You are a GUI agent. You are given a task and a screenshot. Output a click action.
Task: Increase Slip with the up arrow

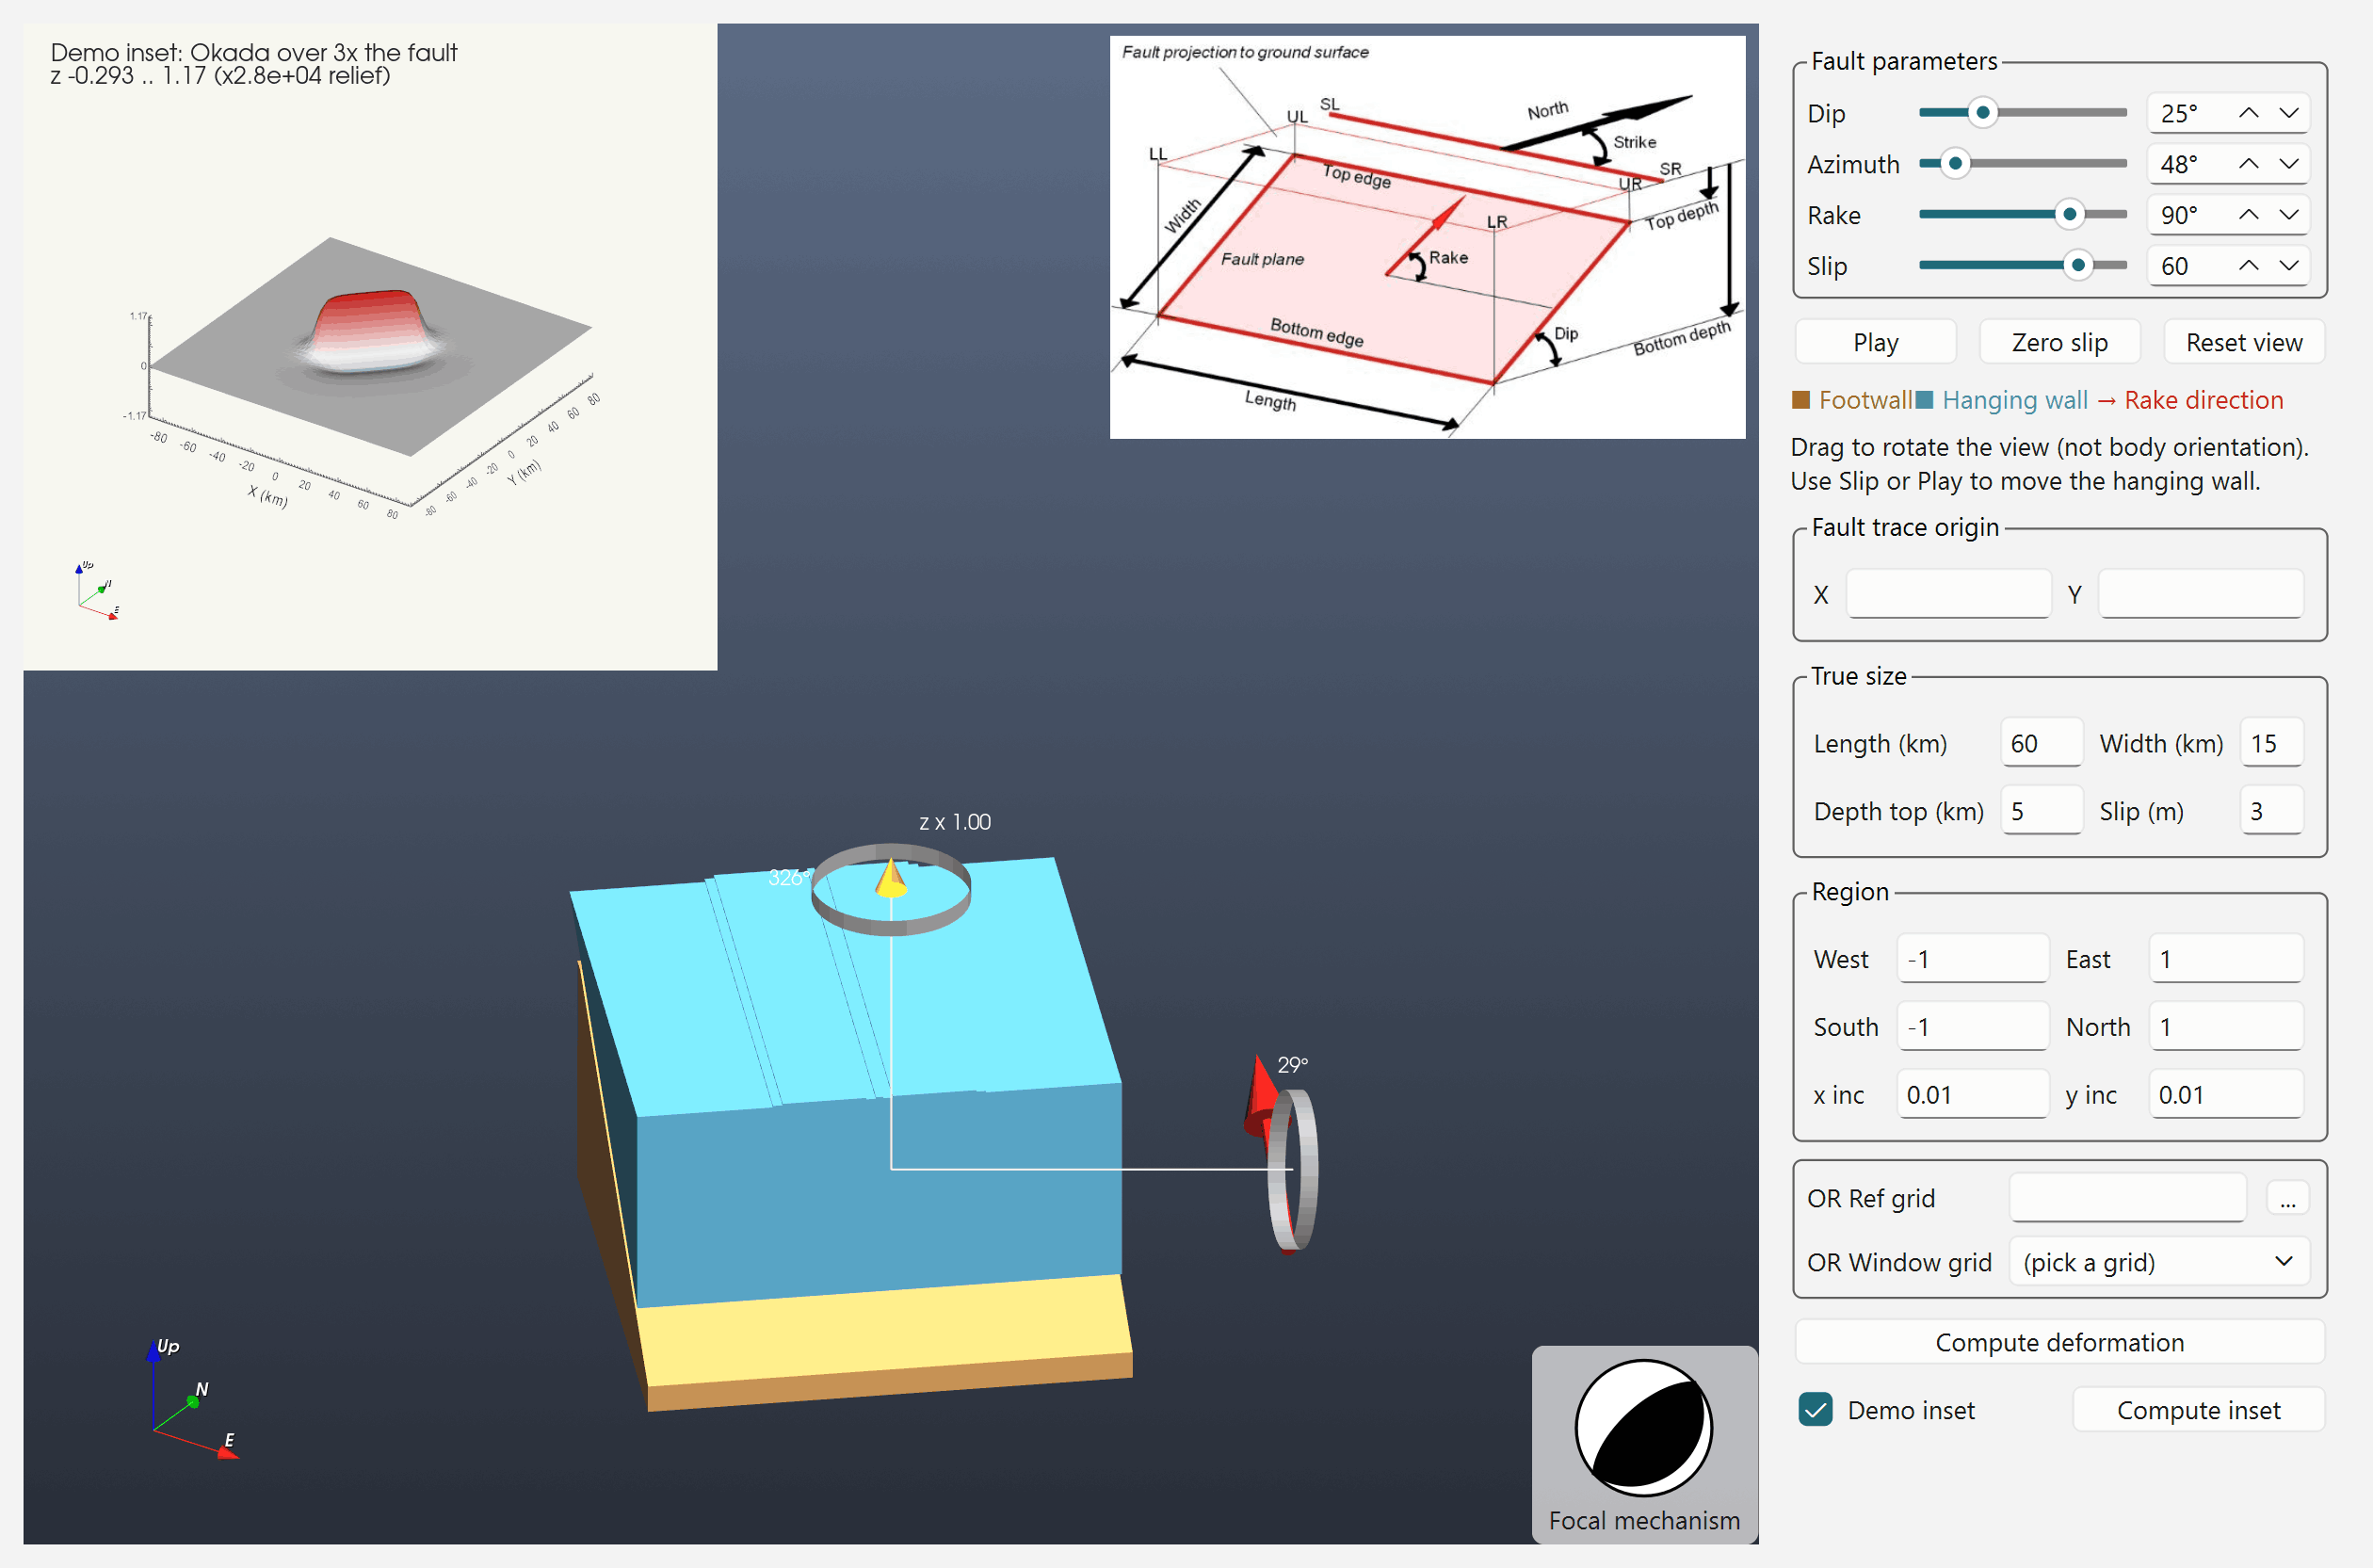pos(2247,266)
